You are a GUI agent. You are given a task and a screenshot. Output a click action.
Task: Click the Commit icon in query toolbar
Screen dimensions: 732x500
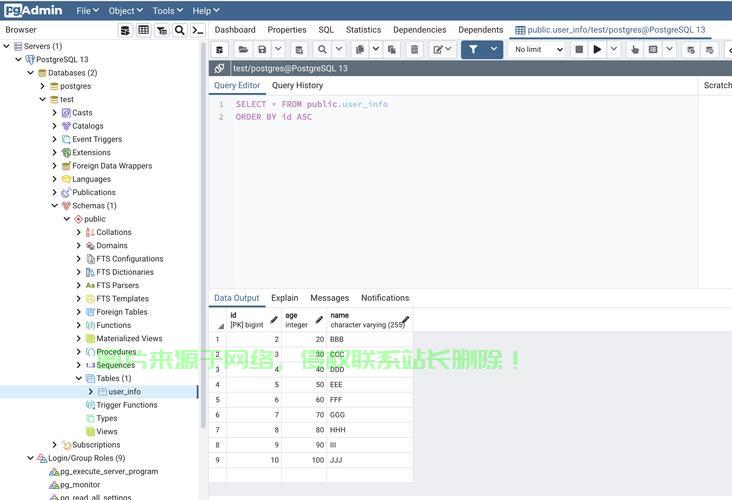pyautogui.click(x=691, y=49)
